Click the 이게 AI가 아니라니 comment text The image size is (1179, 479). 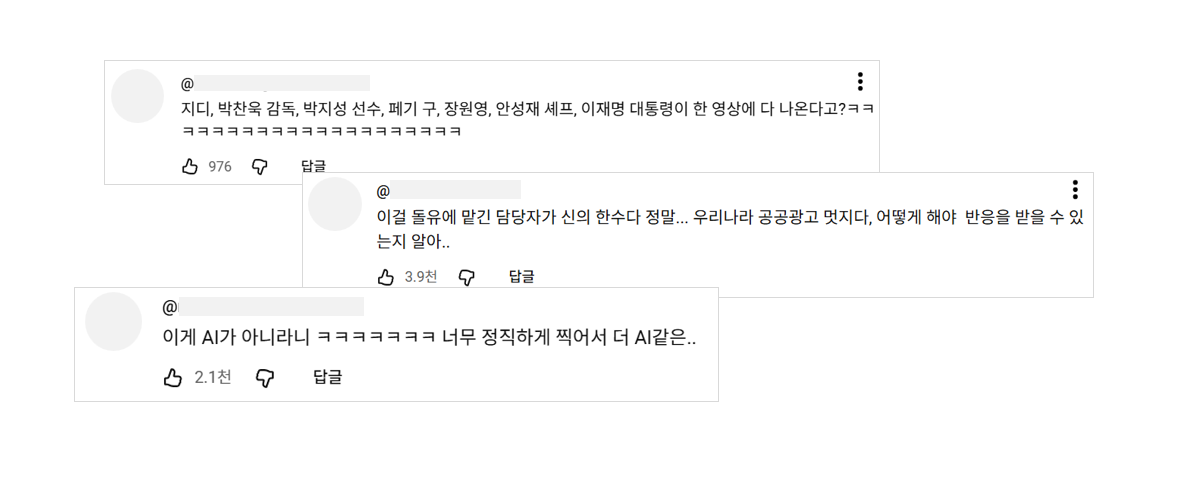point(429,338)
